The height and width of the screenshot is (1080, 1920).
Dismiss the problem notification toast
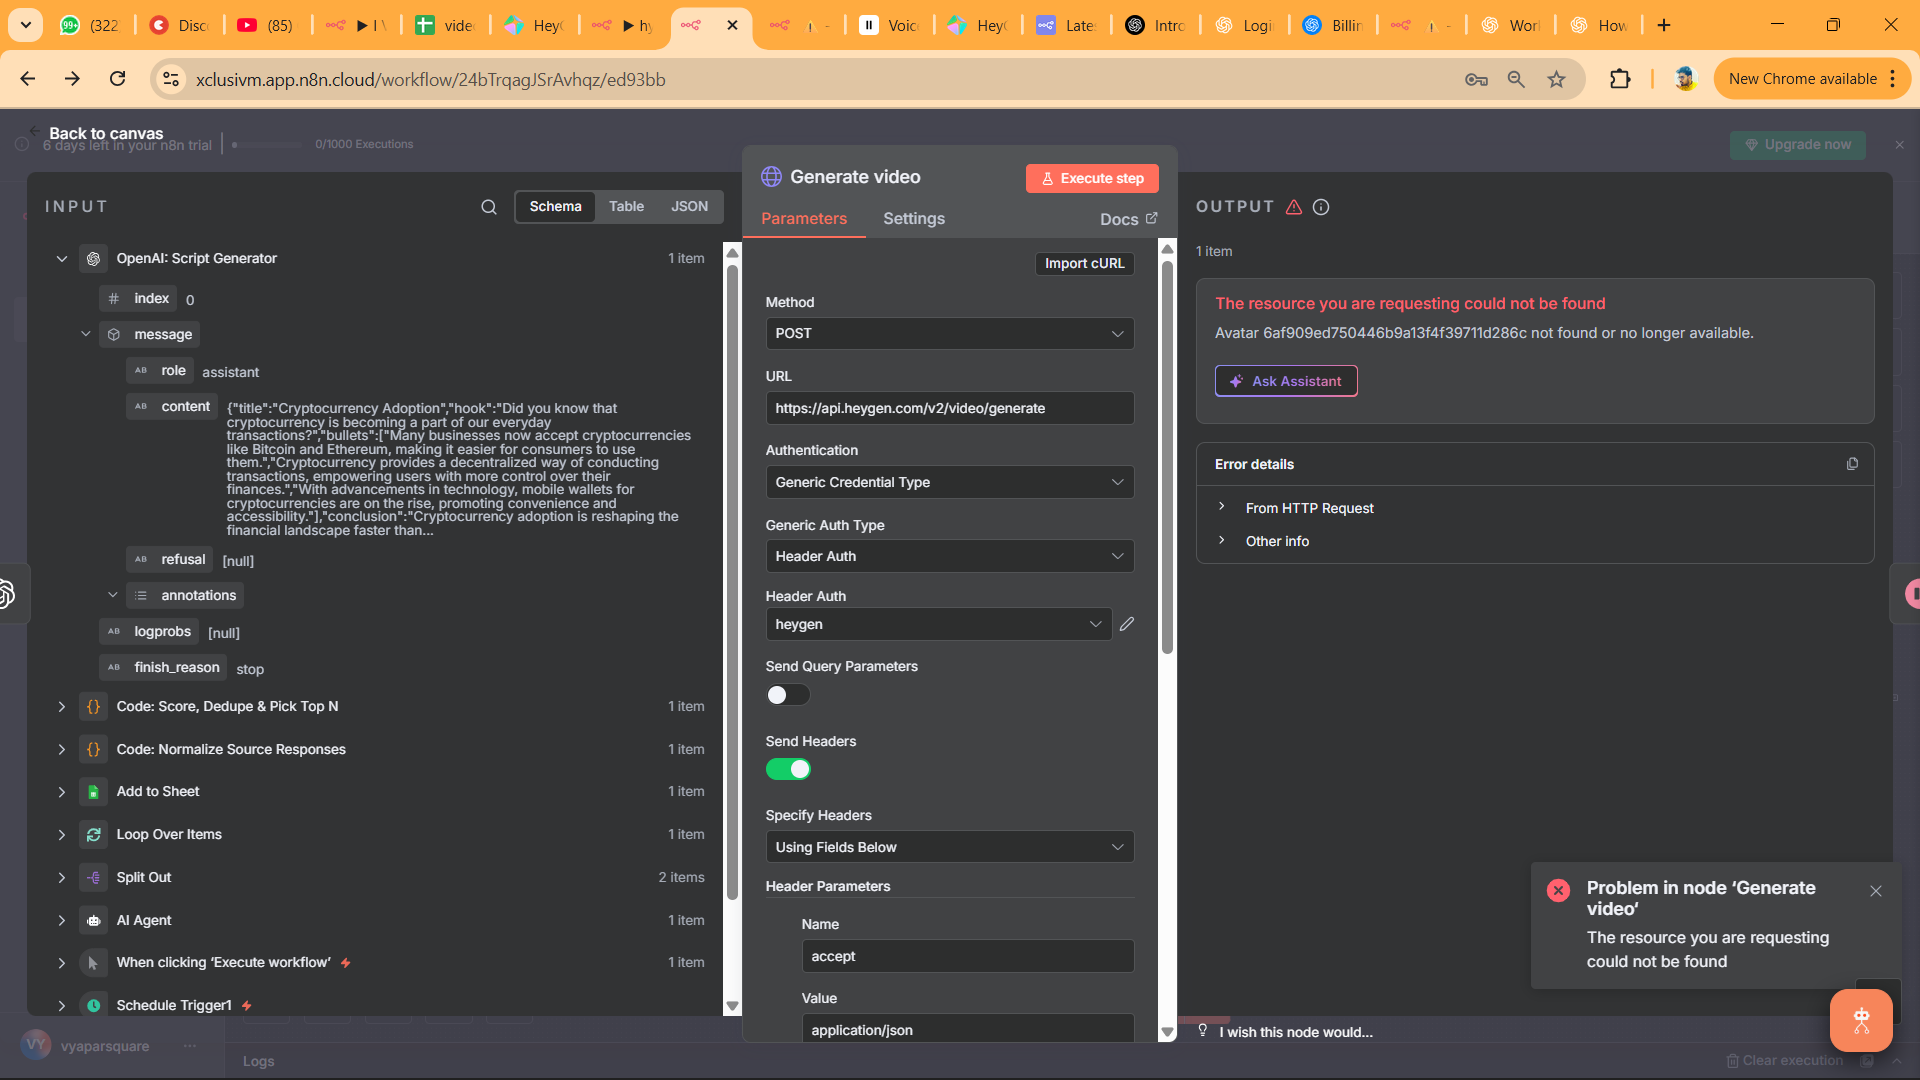coord(1875,891)
